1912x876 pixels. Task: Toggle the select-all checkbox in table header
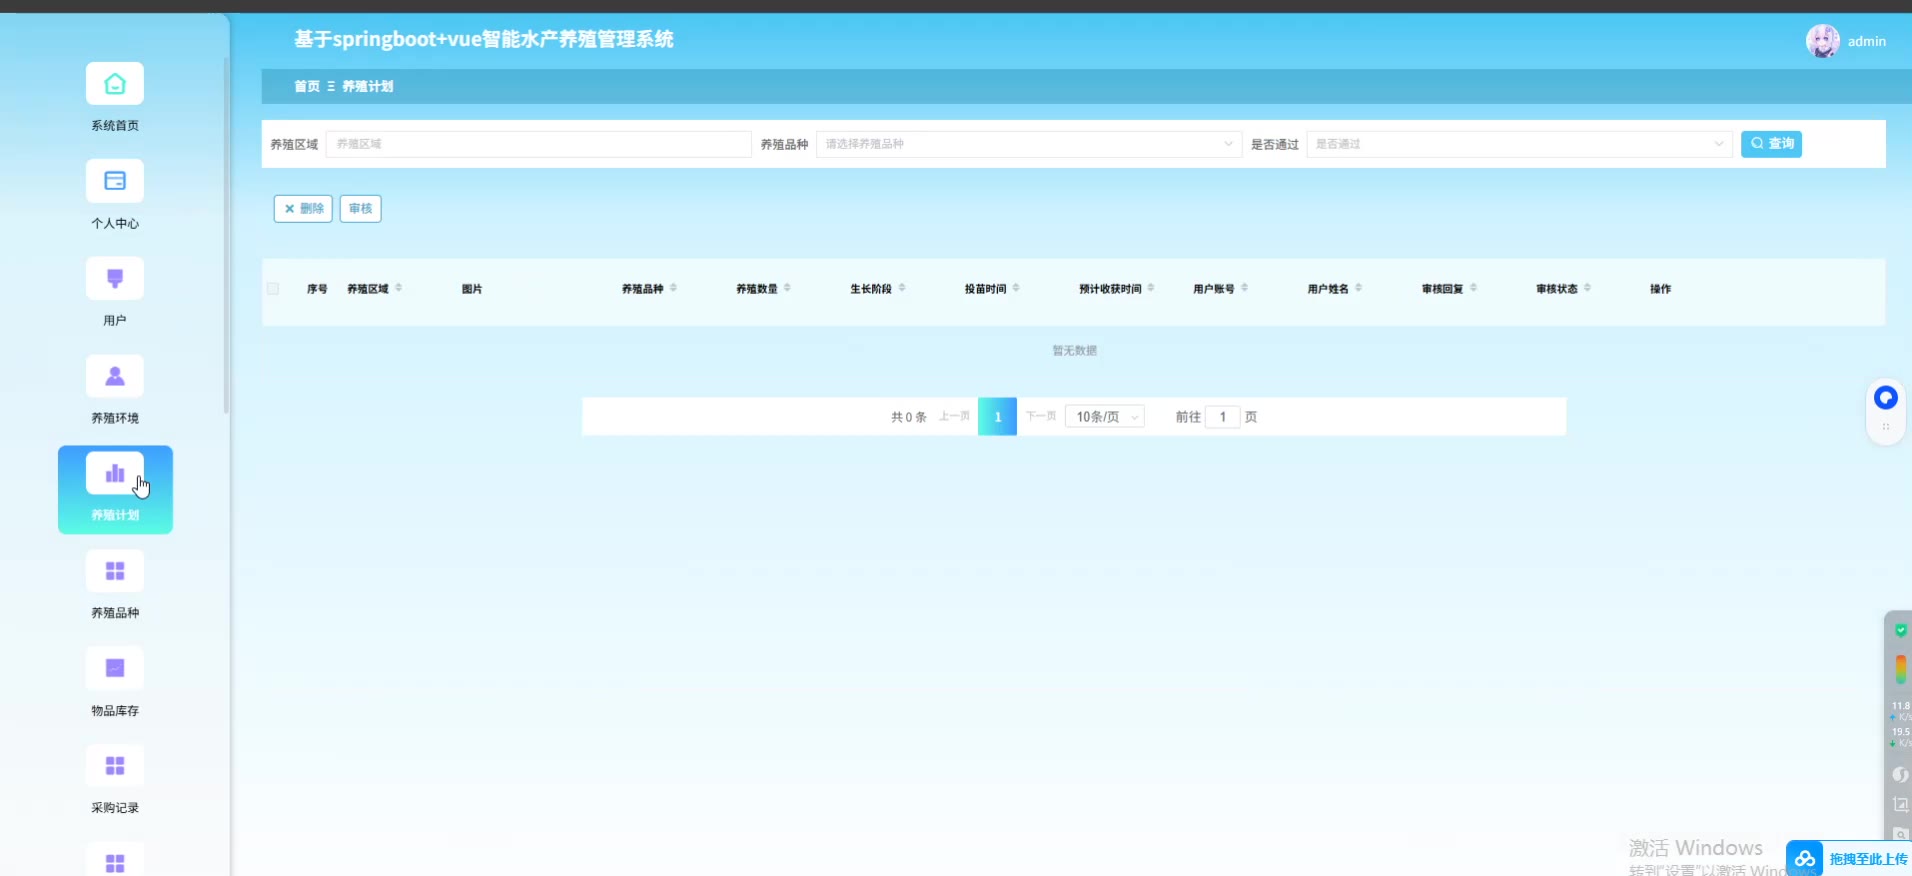coord(273,289)
